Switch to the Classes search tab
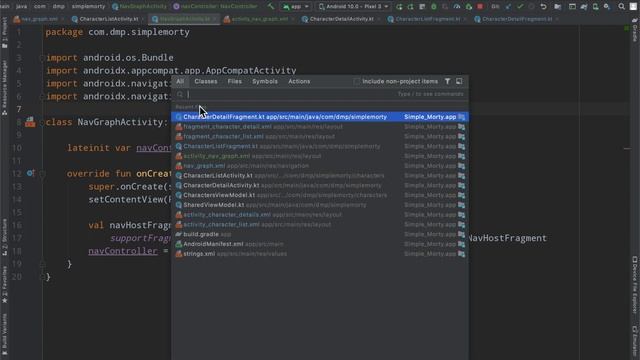 (206, 81)
